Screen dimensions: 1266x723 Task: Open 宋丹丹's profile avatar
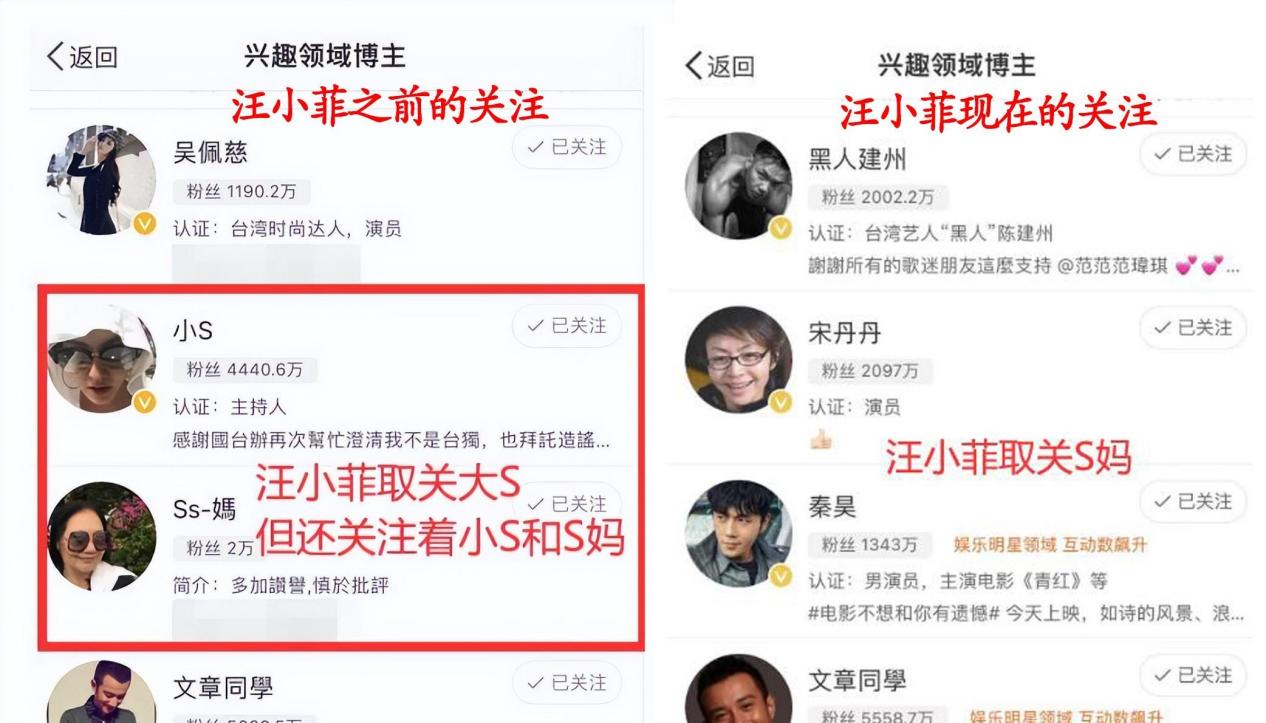pyautogui.click(x=738, y=359)
